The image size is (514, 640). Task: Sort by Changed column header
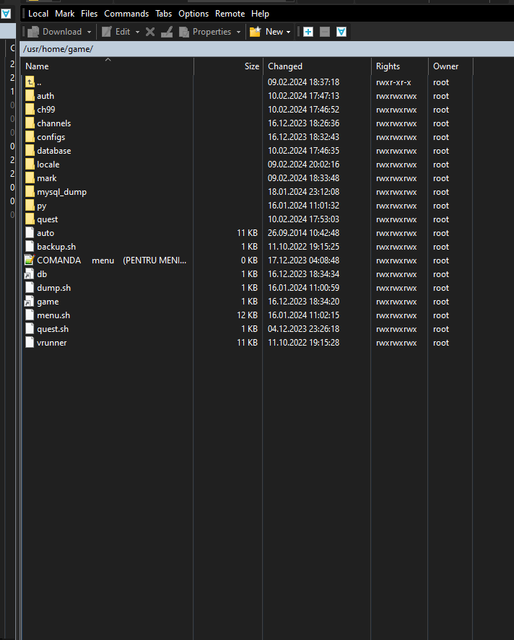pyautogui.click(x=317, y=67)
